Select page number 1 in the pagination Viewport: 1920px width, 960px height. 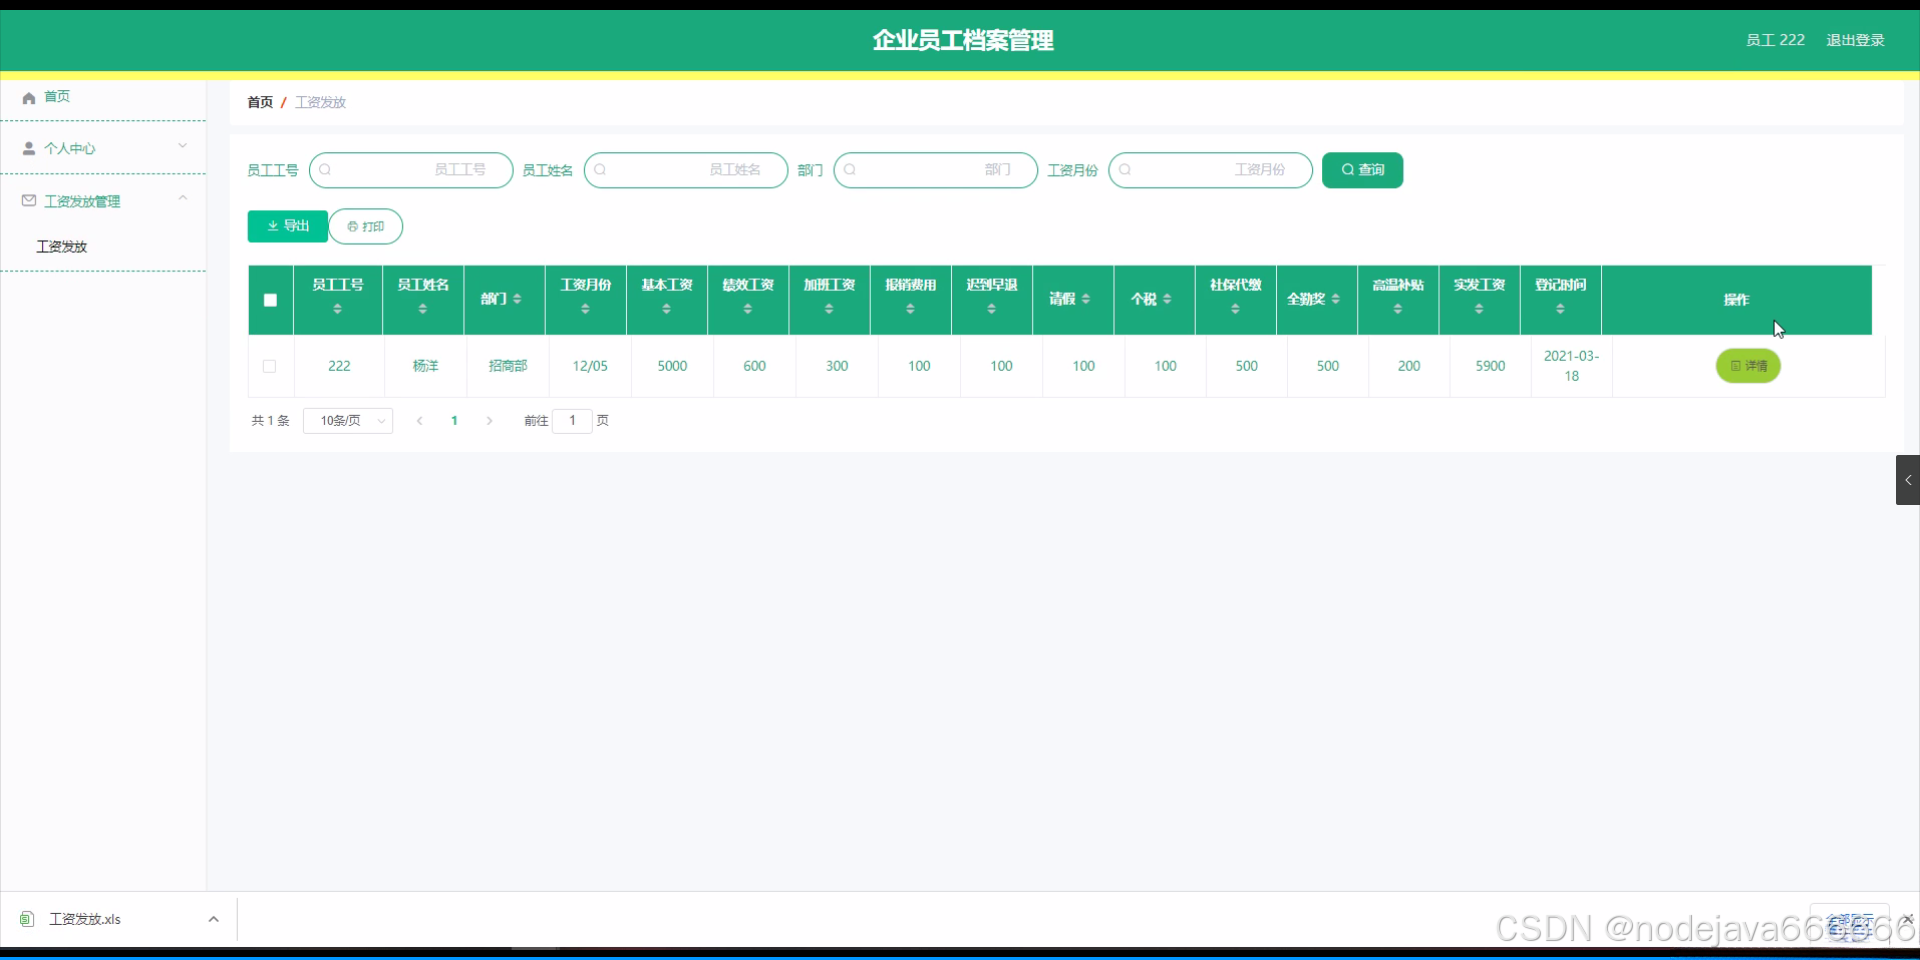tap(454, 421)
